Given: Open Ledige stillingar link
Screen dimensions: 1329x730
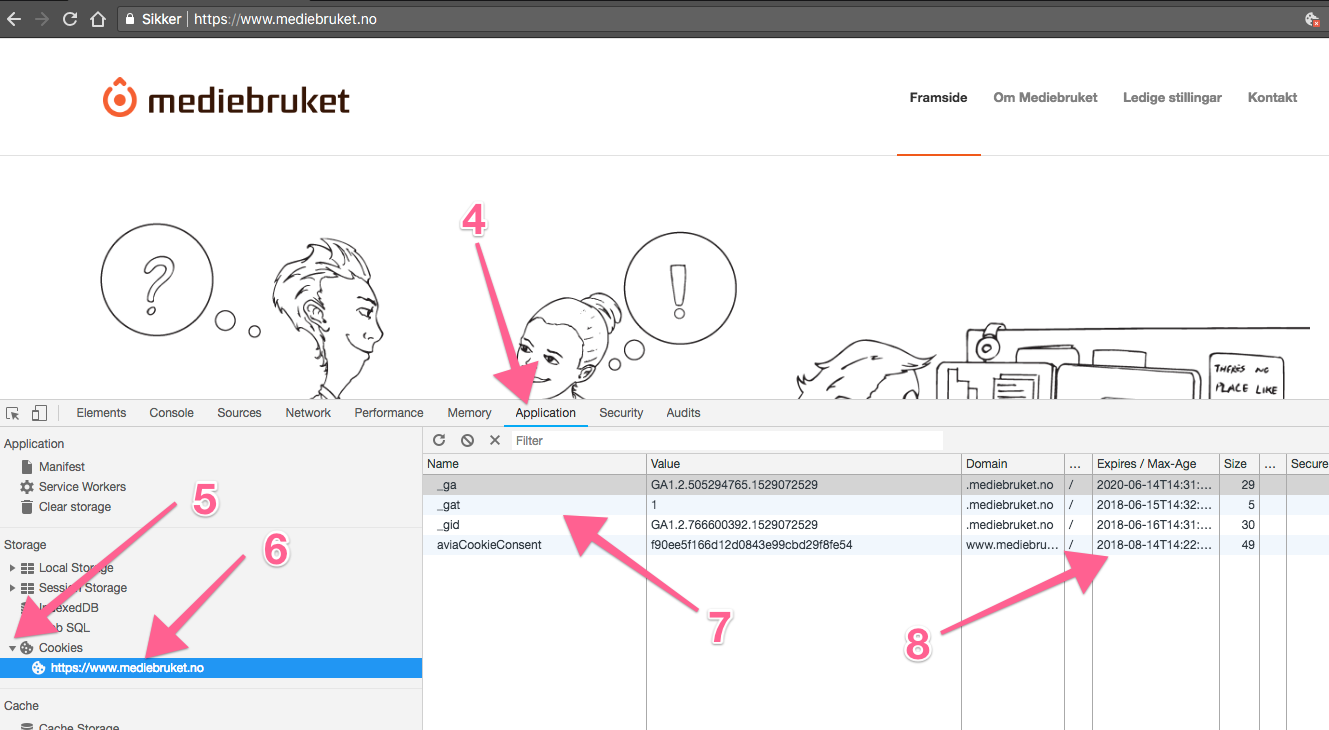Looking at the screenshot, I should [x=1172, y=98].
